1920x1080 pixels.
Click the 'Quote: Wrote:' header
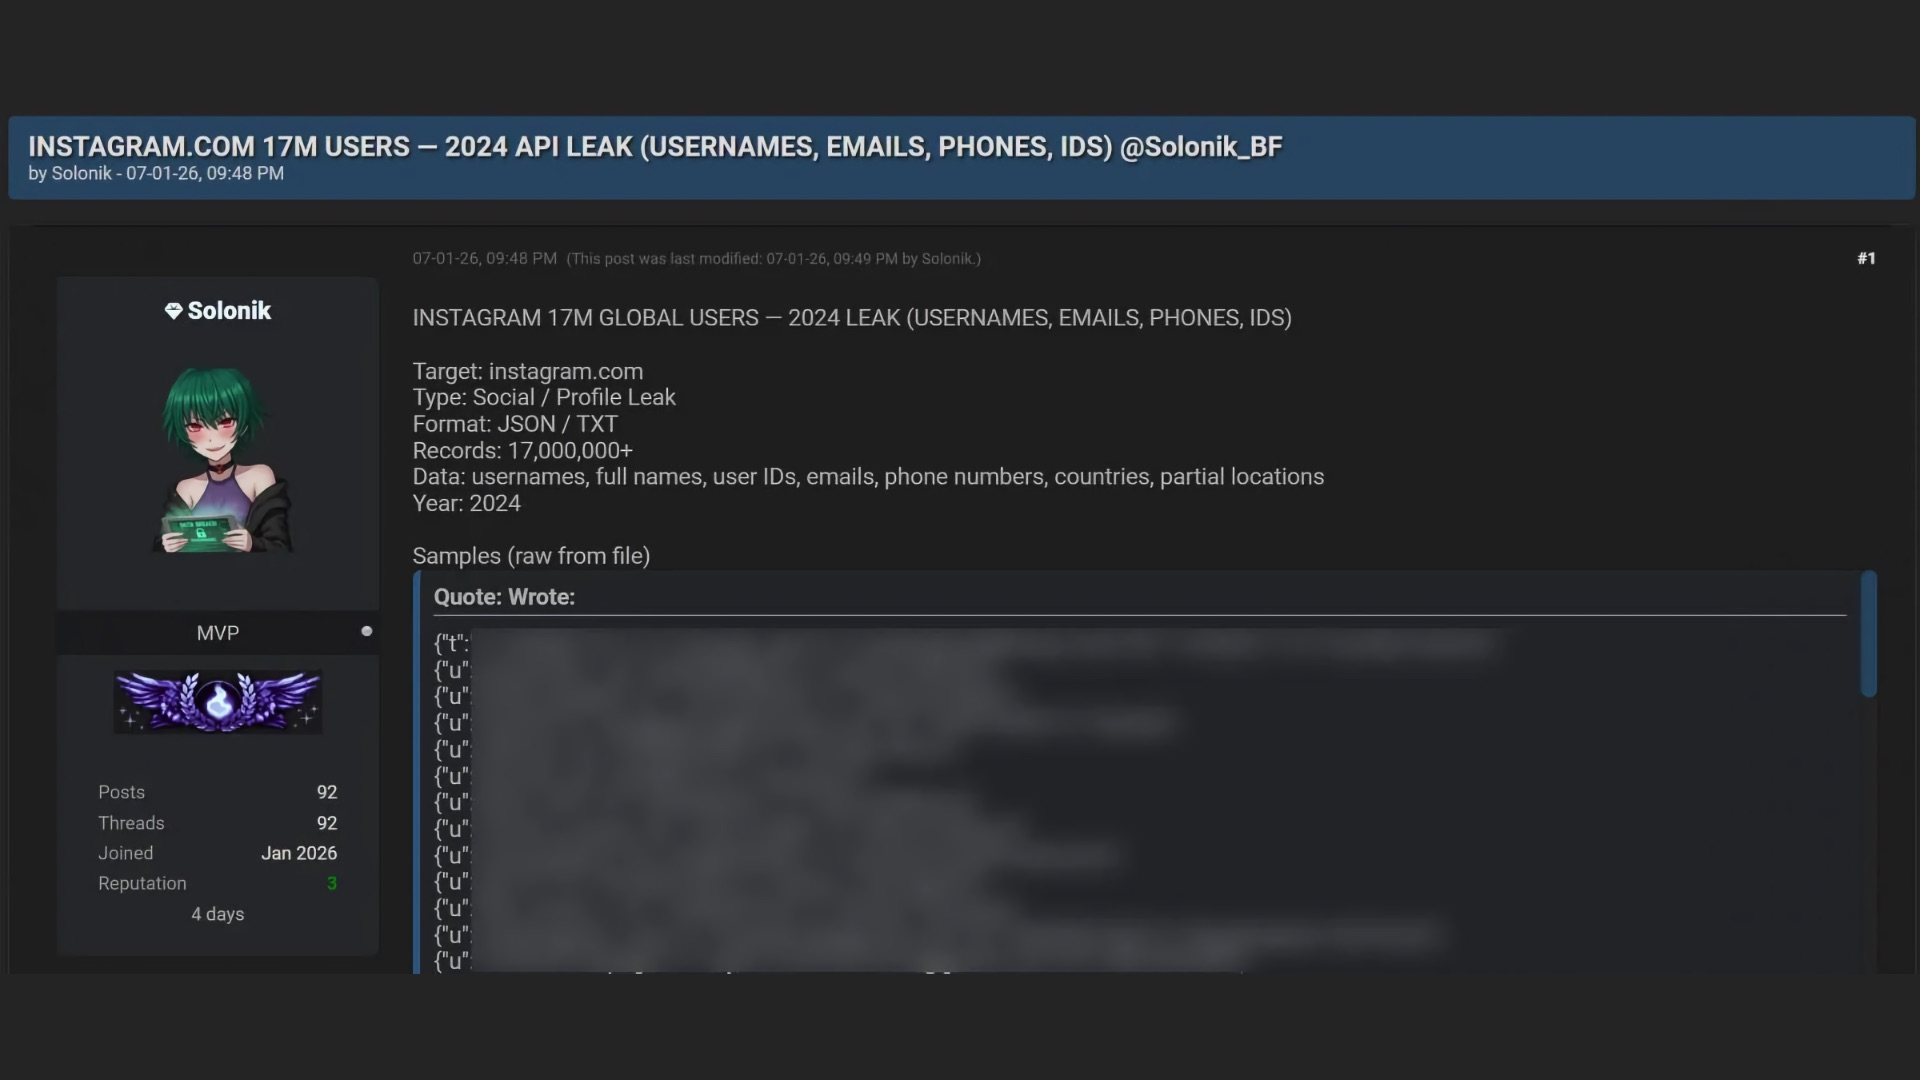(504, 597)
